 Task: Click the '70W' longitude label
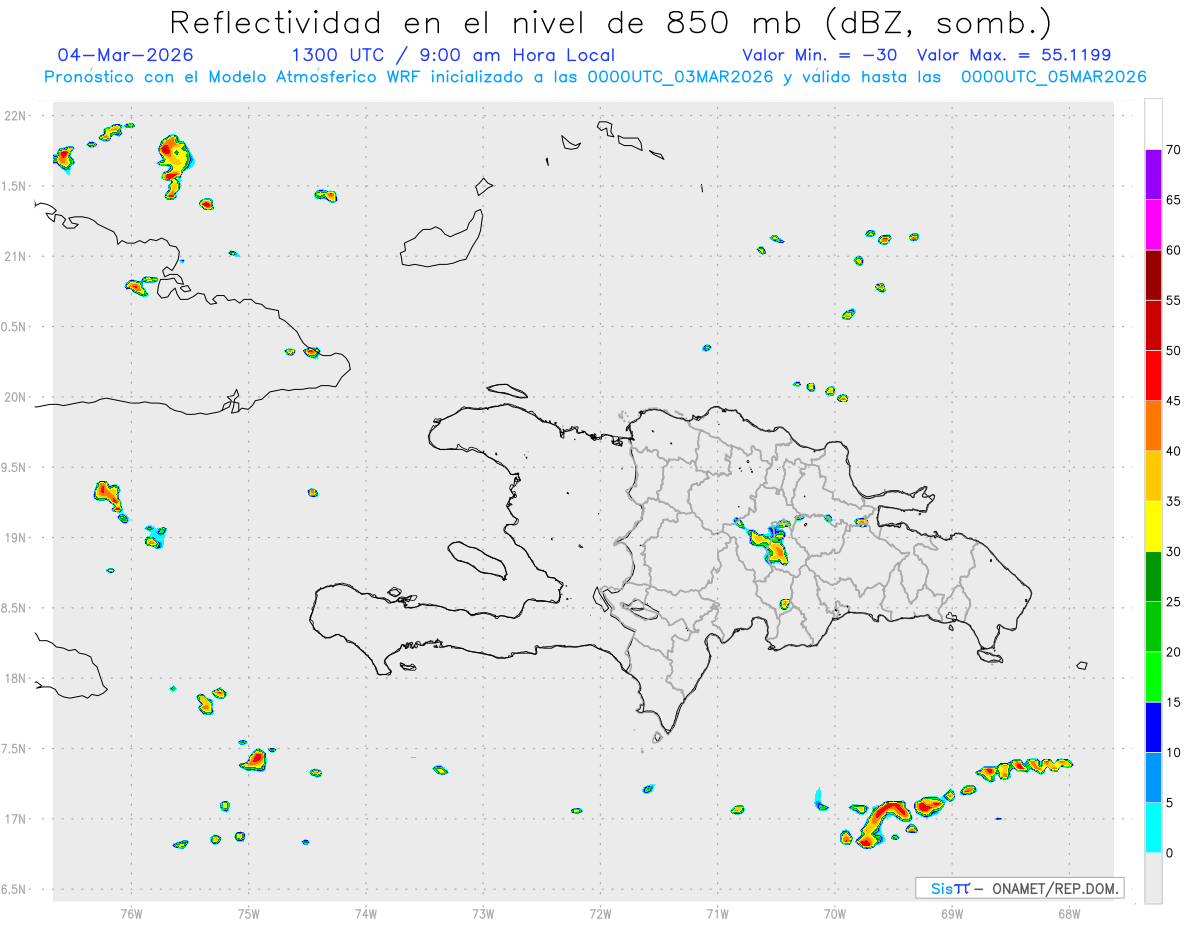[835, 914]
